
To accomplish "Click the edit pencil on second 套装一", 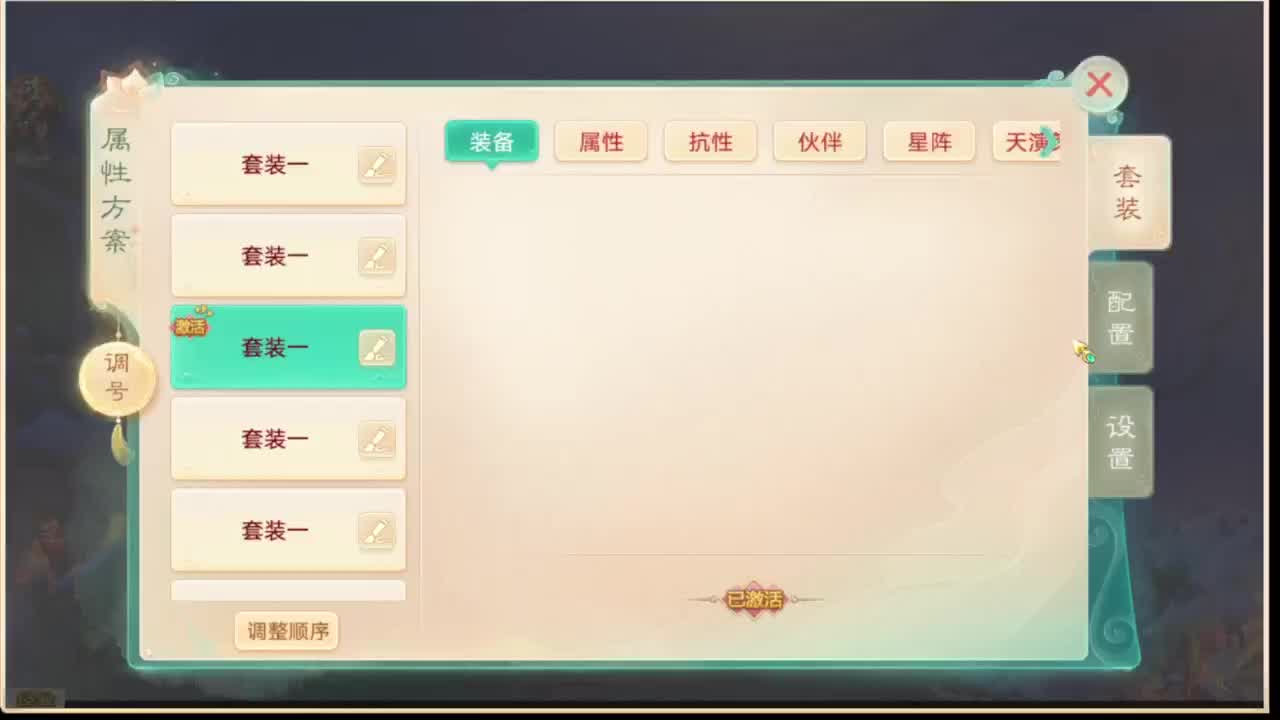I will point(377,257).
